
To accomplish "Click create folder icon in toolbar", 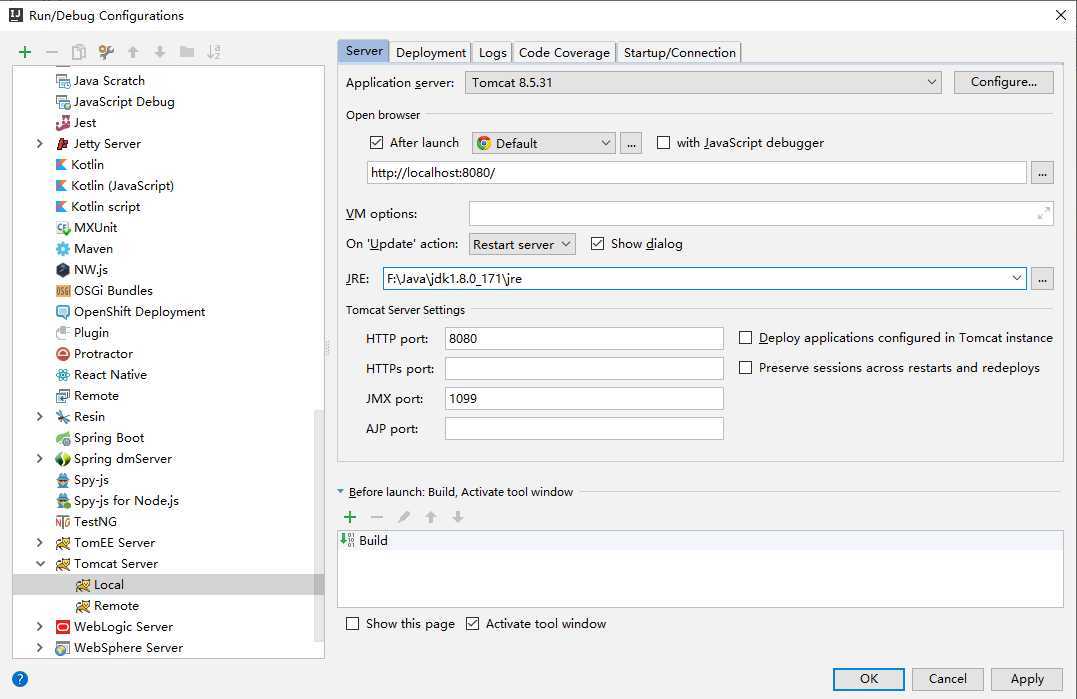I will pyautogui.click(x=187, y=52).
